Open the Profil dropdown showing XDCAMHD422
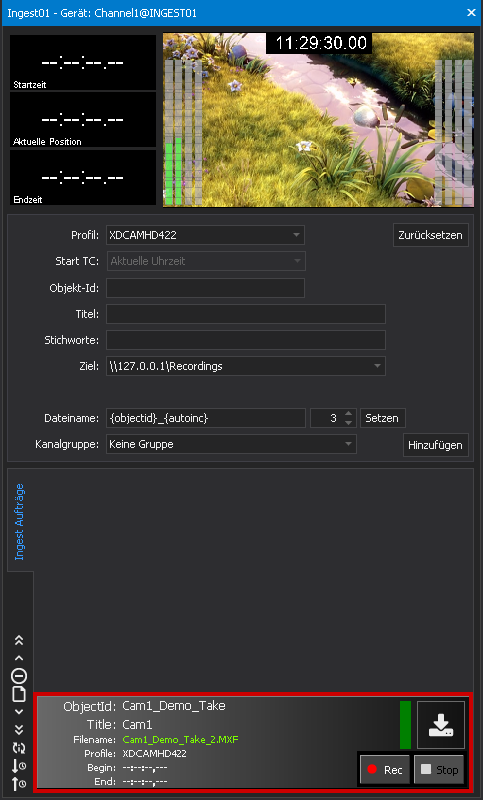This screenshot has height=800, width=483. point(205,235)
